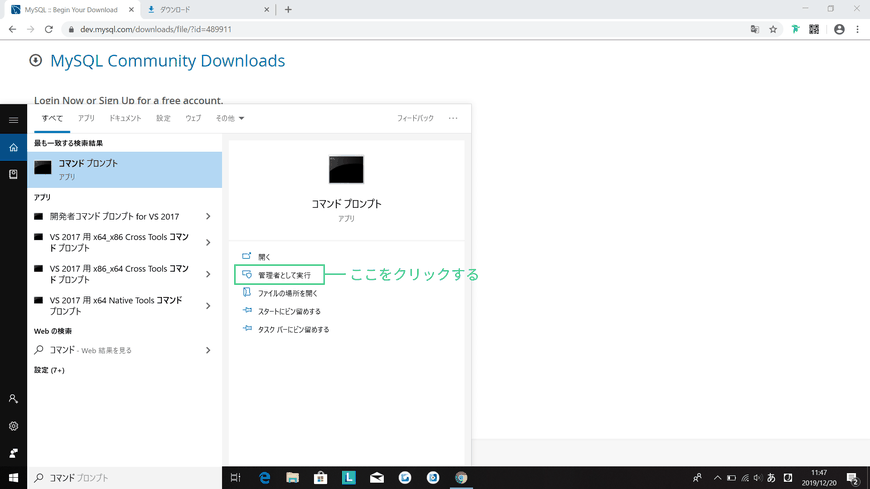
Task: Switch to the 設定 search tab
Action: [x=163, y=118]
